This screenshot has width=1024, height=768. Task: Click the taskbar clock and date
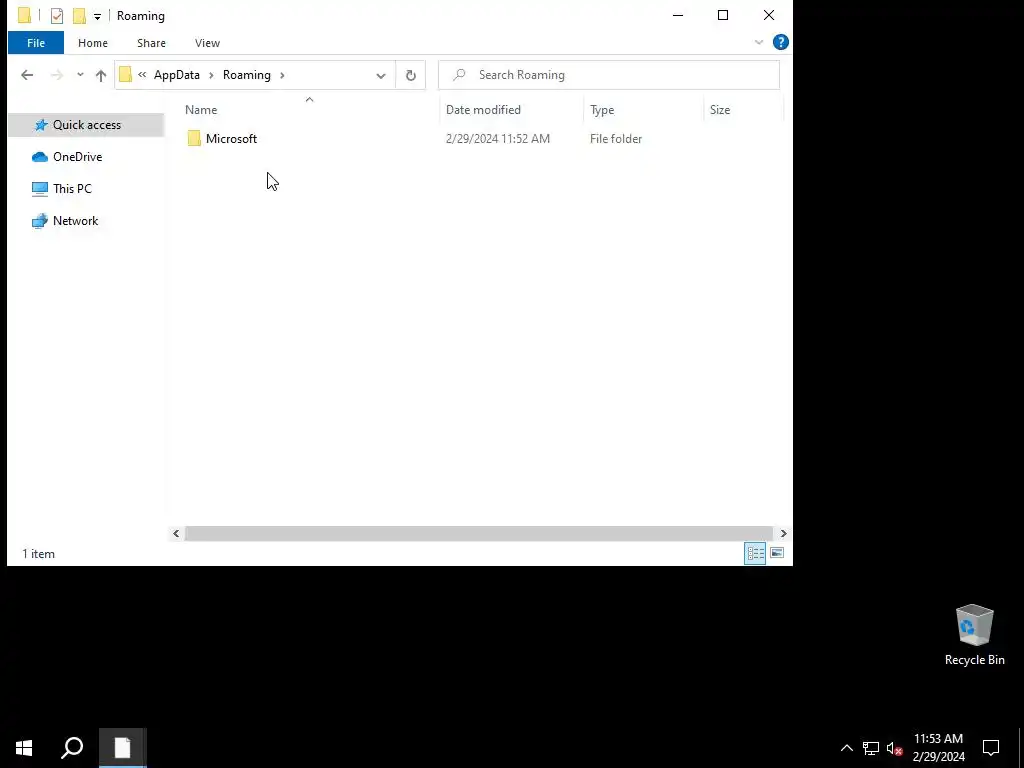click(938, 748)
